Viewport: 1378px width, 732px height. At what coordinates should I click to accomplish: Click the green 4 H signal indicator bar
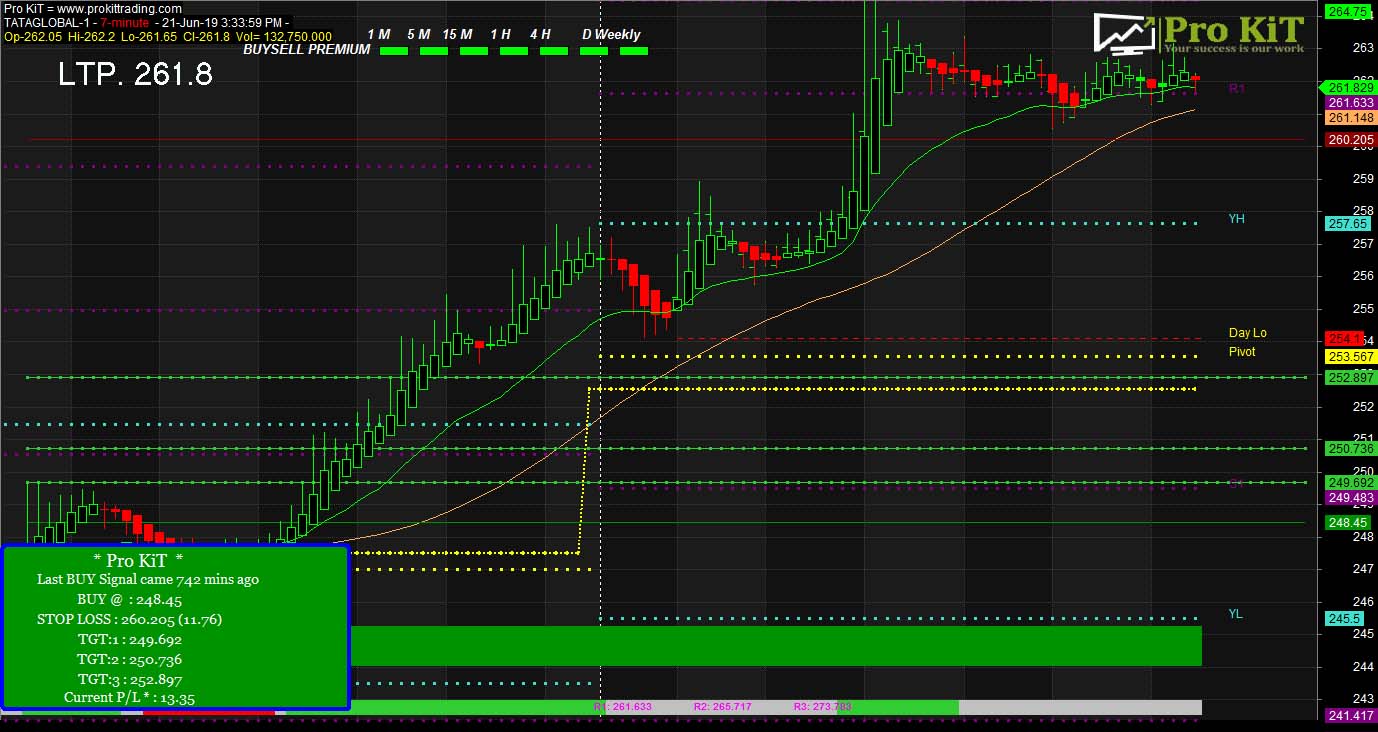[x=554, y=51]
